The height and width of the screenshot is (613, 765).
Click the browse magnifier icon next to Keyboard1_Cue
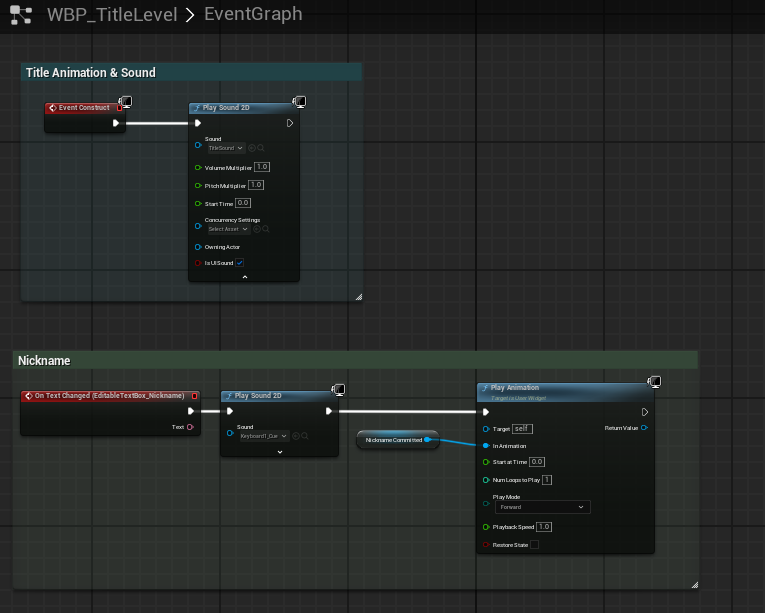[x=305, y=436]
